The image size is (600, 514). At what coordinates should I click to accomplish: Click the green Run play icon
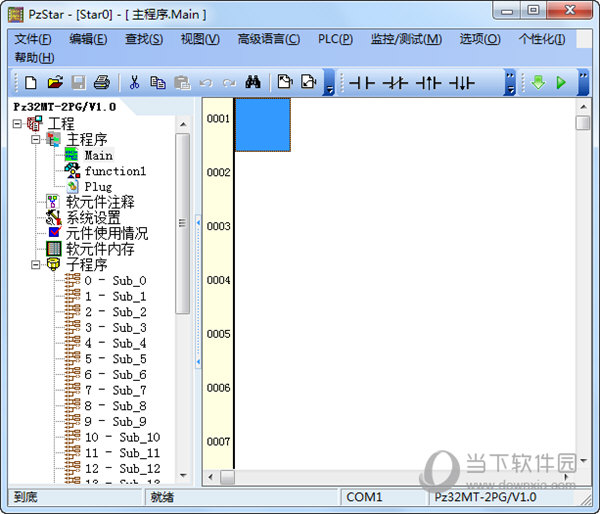point(561,83)
